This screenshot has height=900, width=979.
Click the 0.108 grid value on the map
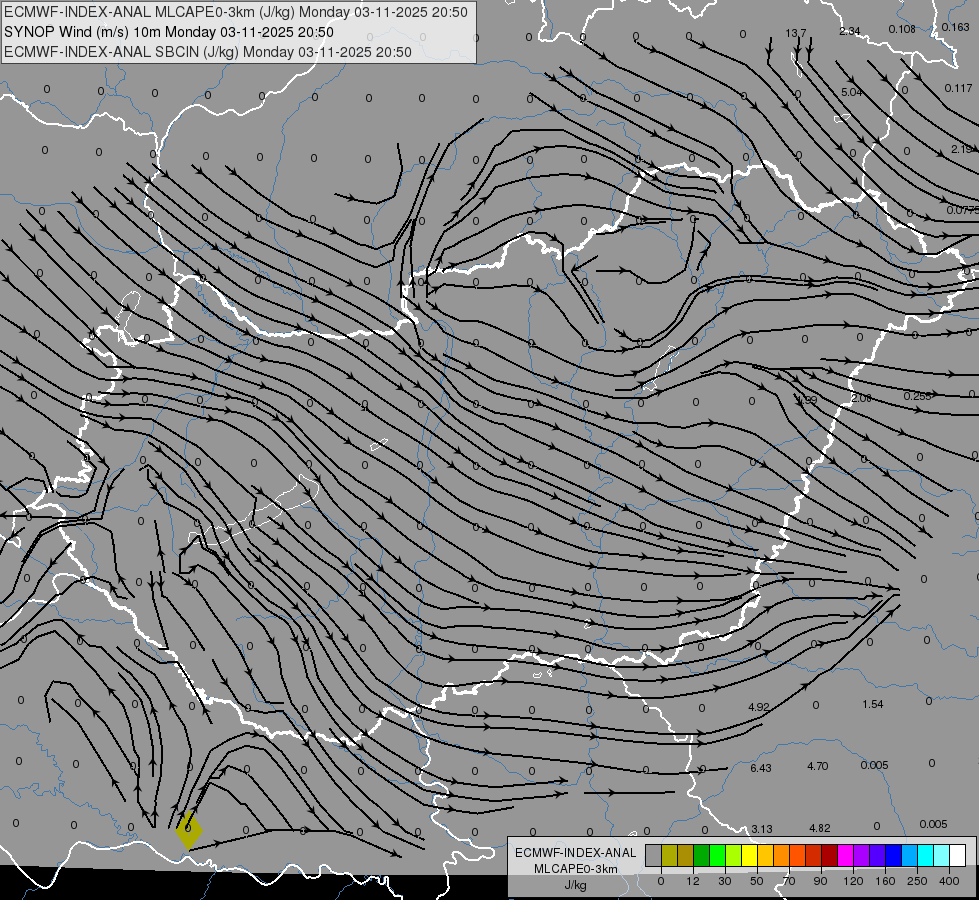point(902,29)
